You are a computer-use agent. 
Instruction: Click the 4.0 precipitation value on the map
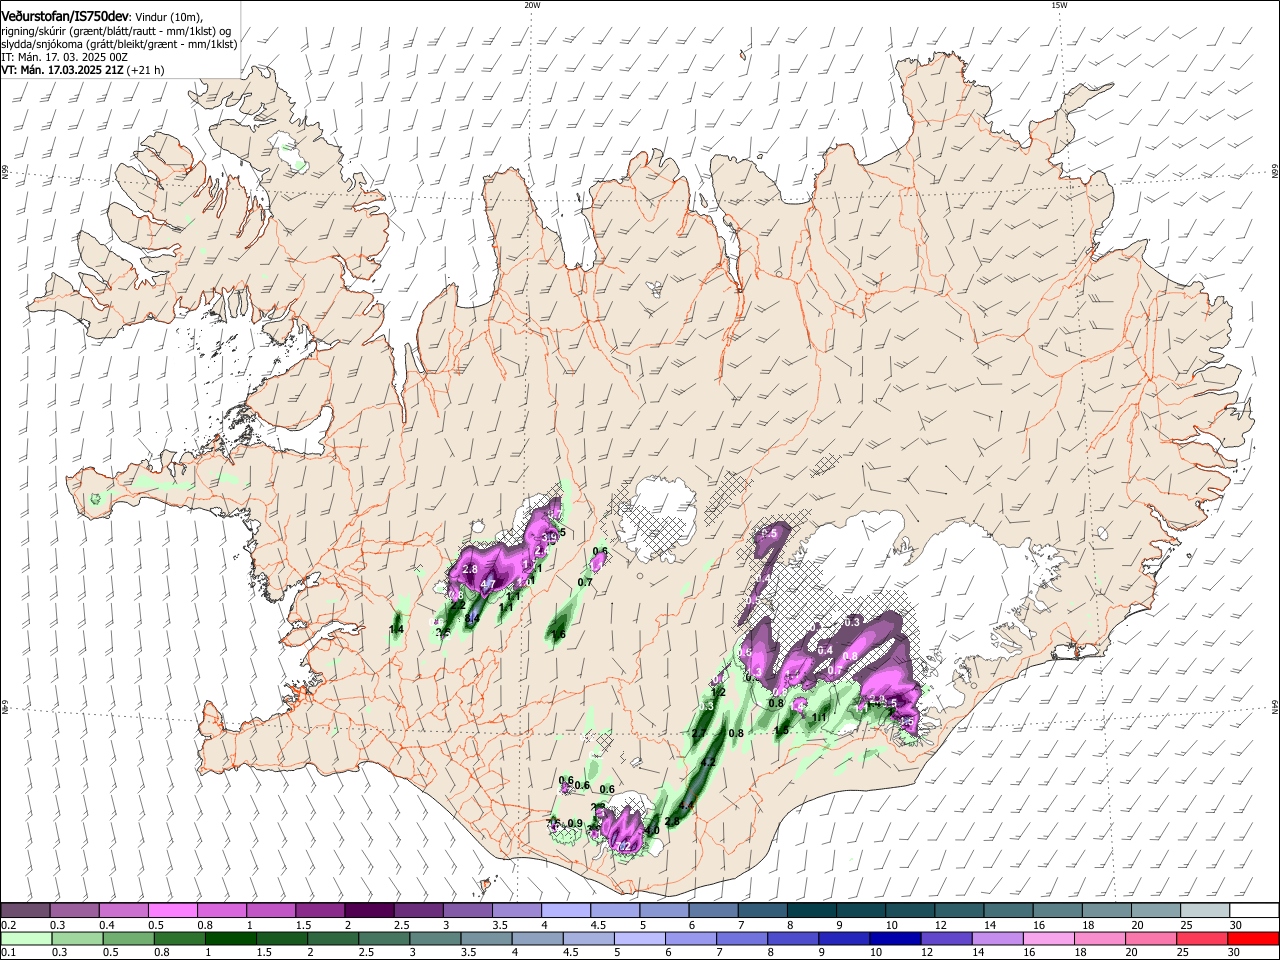pyautogui.click(x=652, y=831)
